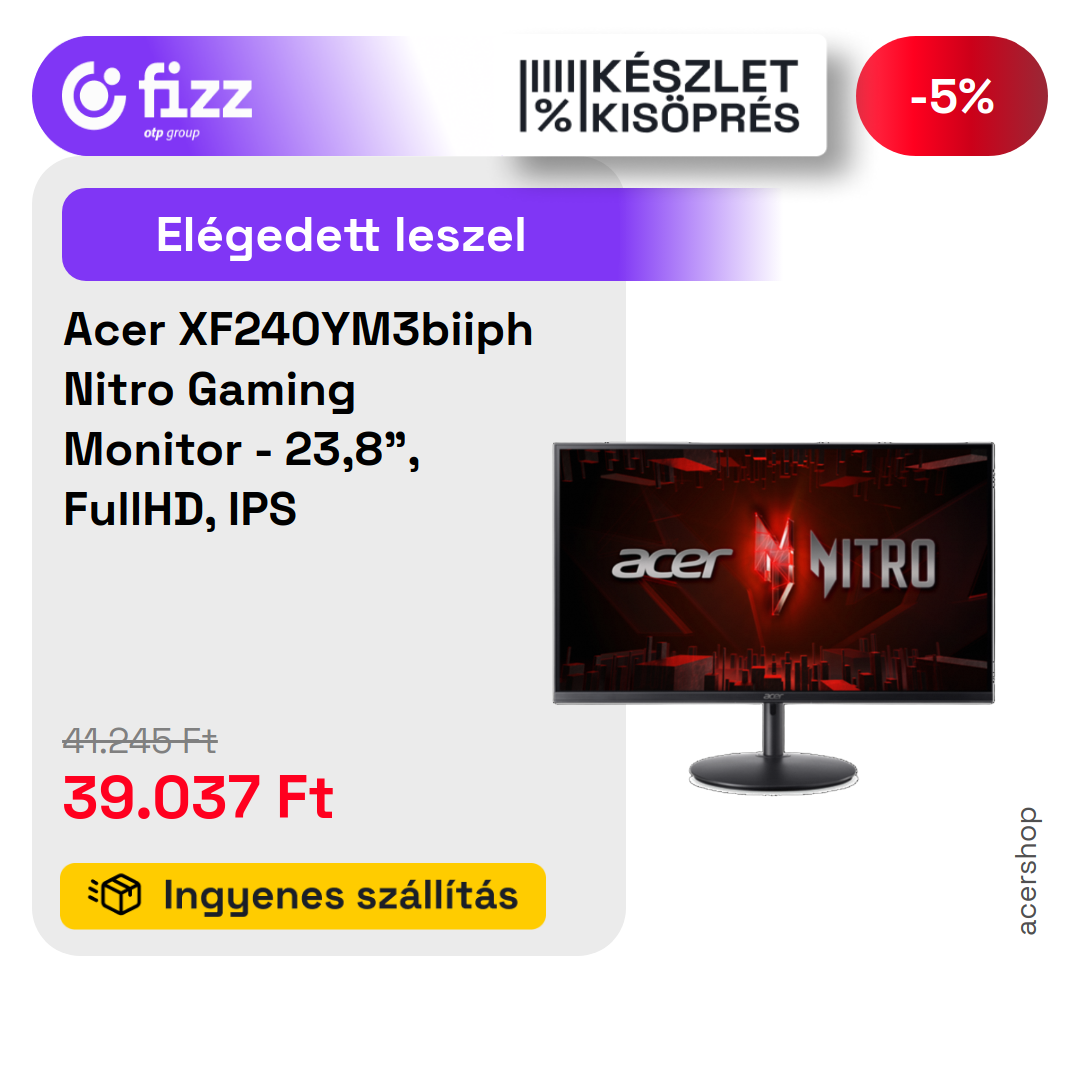This screenshot has width=1080, height=1080.
Task: Click the Nitro logo on monitor screen
Action: tap(873, 563)
